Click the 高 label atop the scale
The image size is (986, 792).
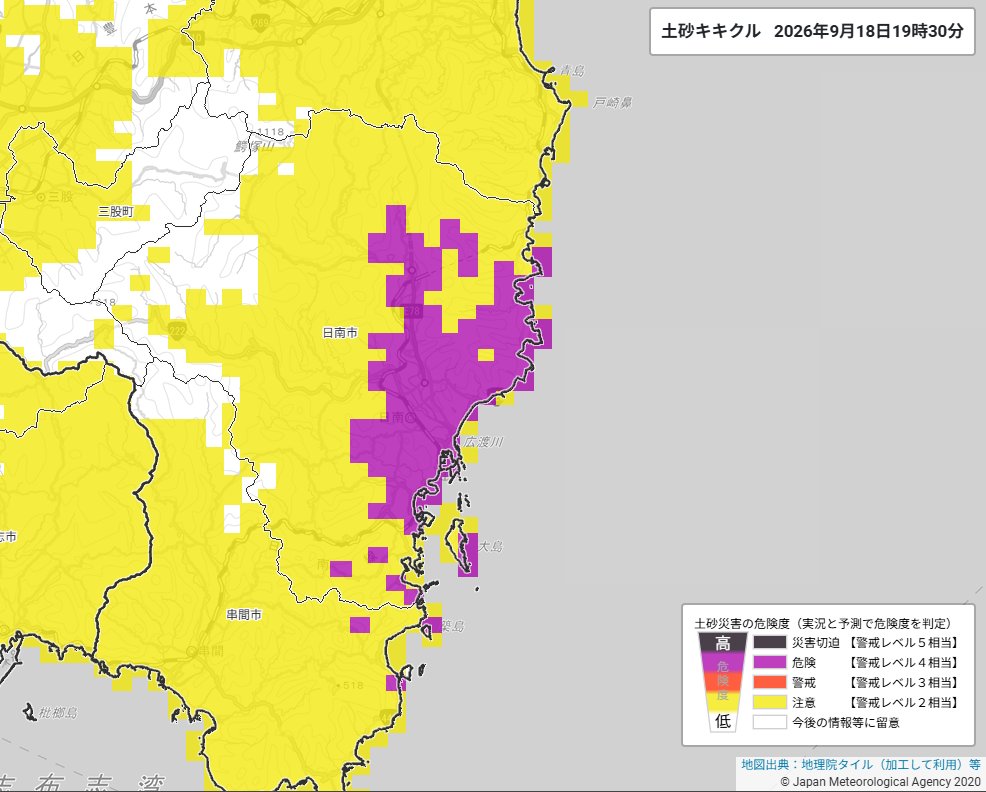pyautogui.click(x=723, y=644)
